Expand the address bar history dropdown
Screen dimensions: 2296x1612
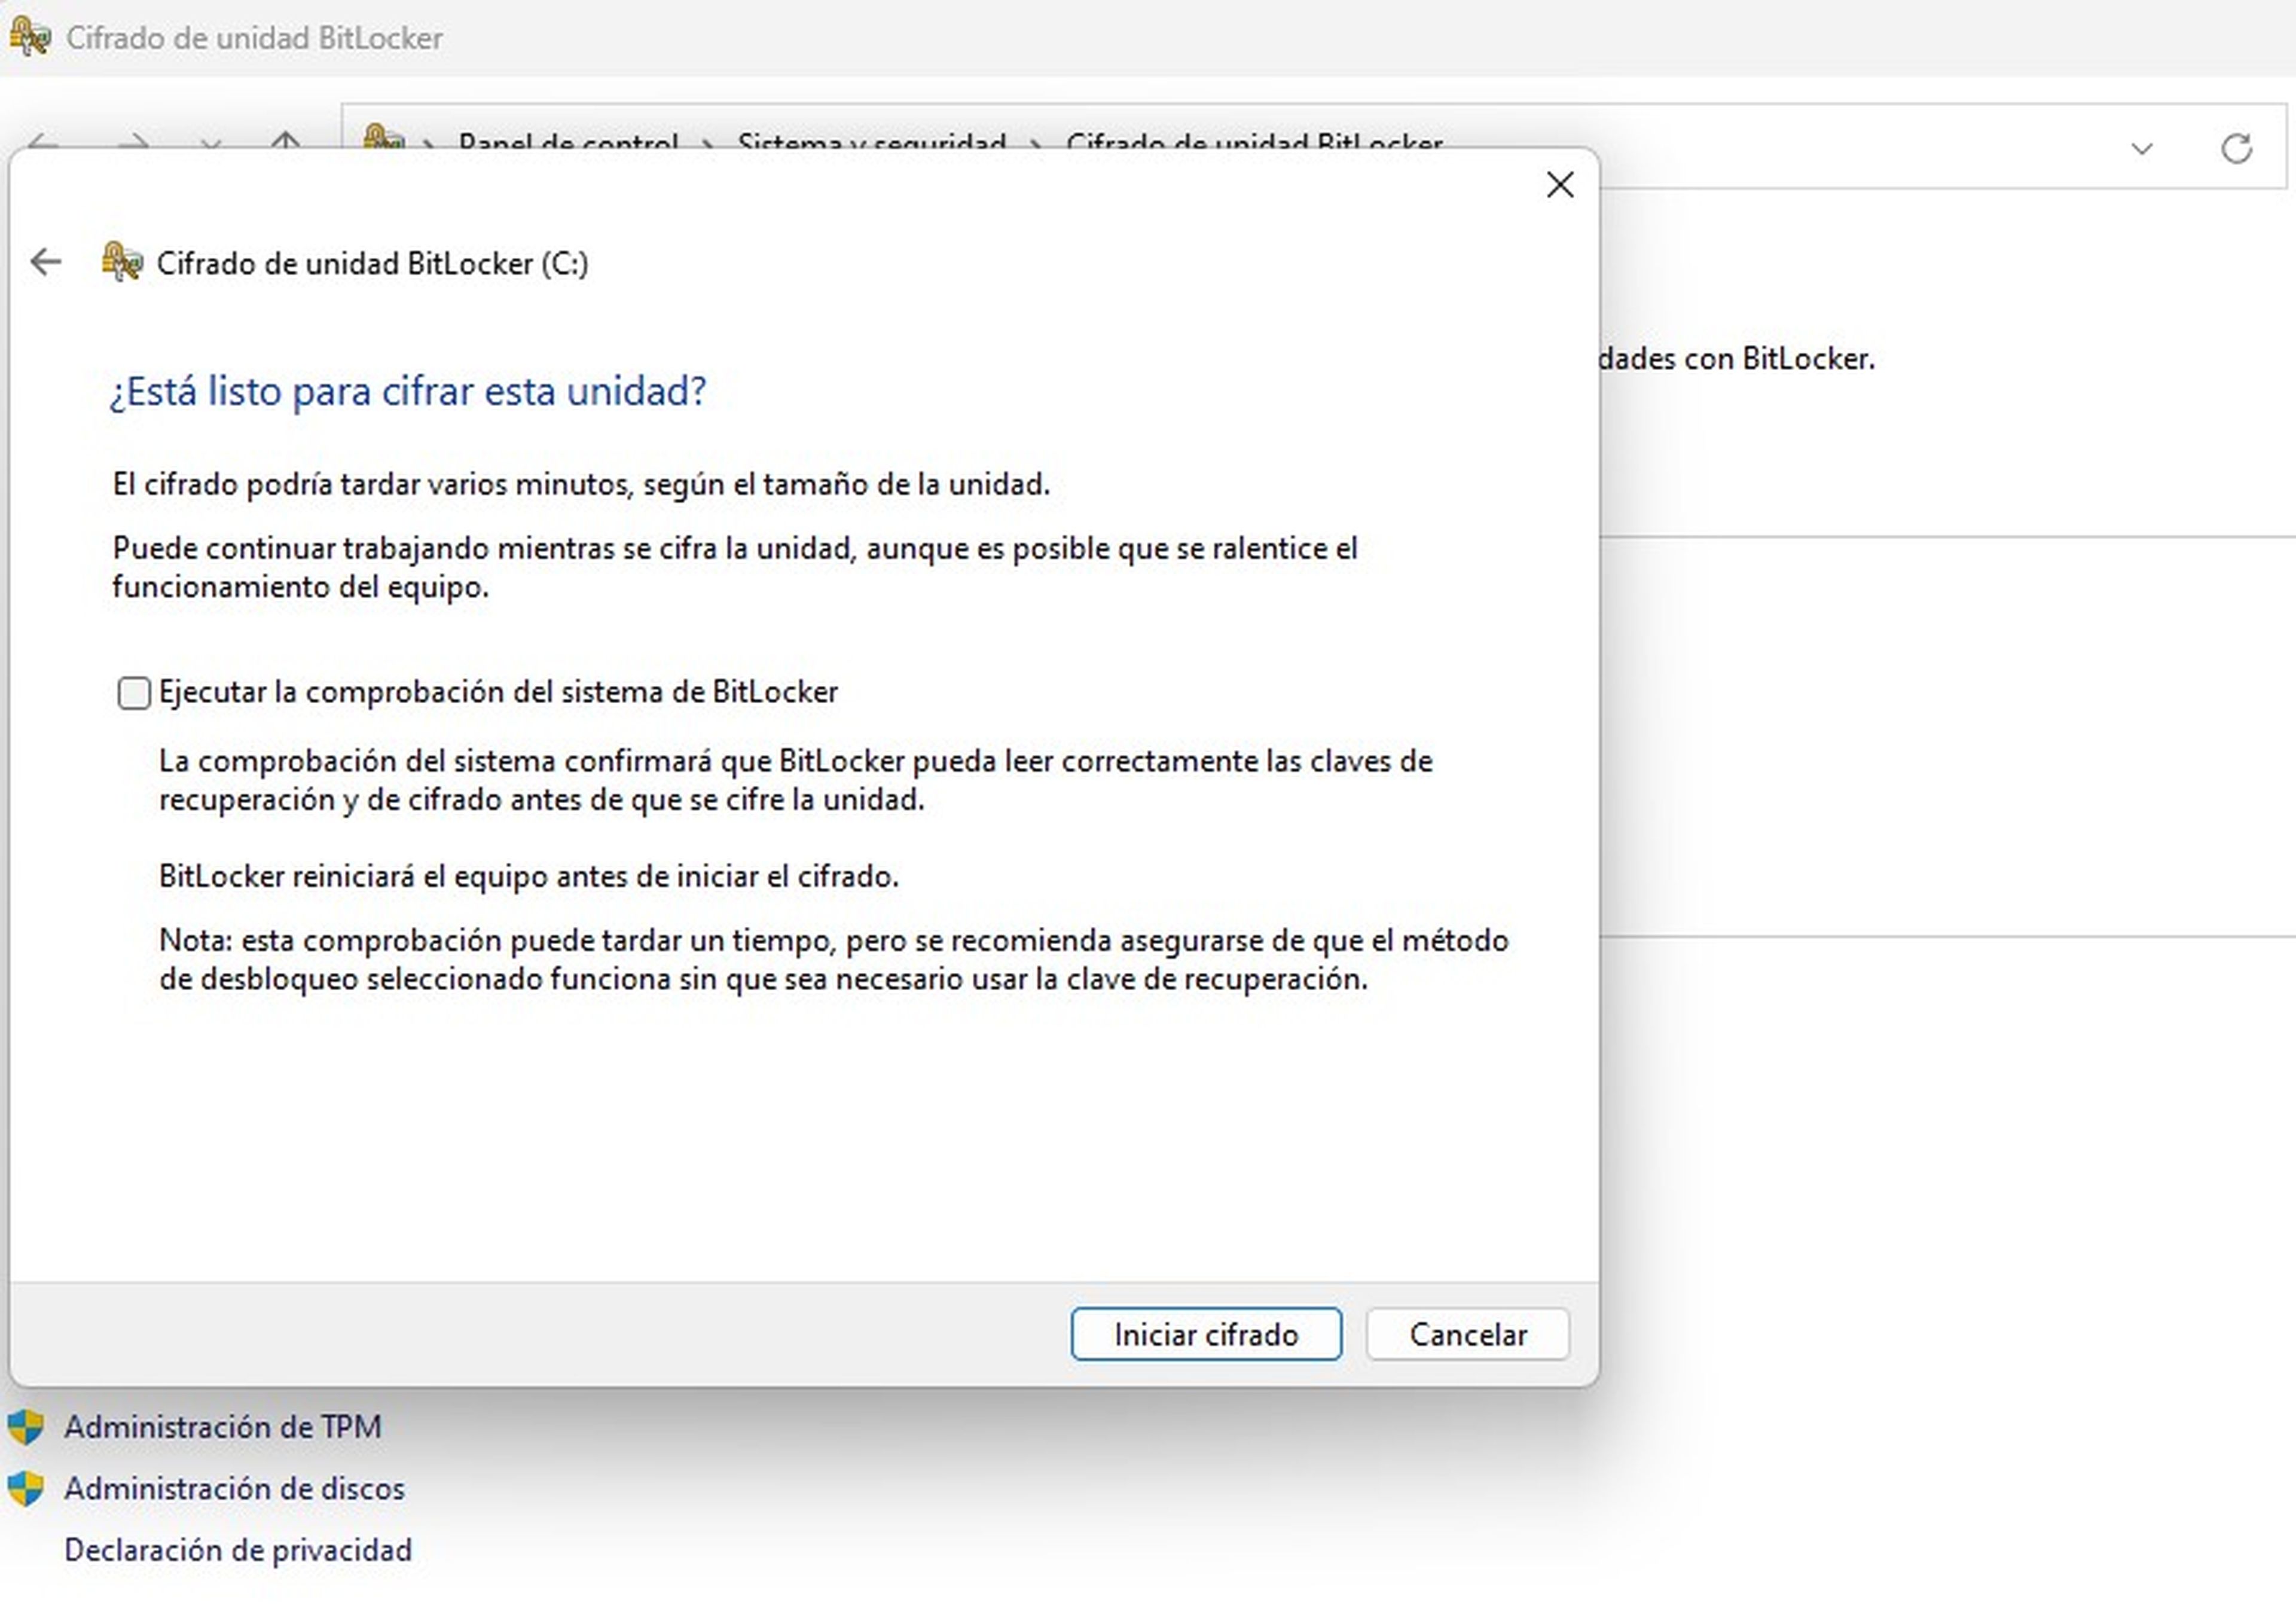pos(2141,149)
